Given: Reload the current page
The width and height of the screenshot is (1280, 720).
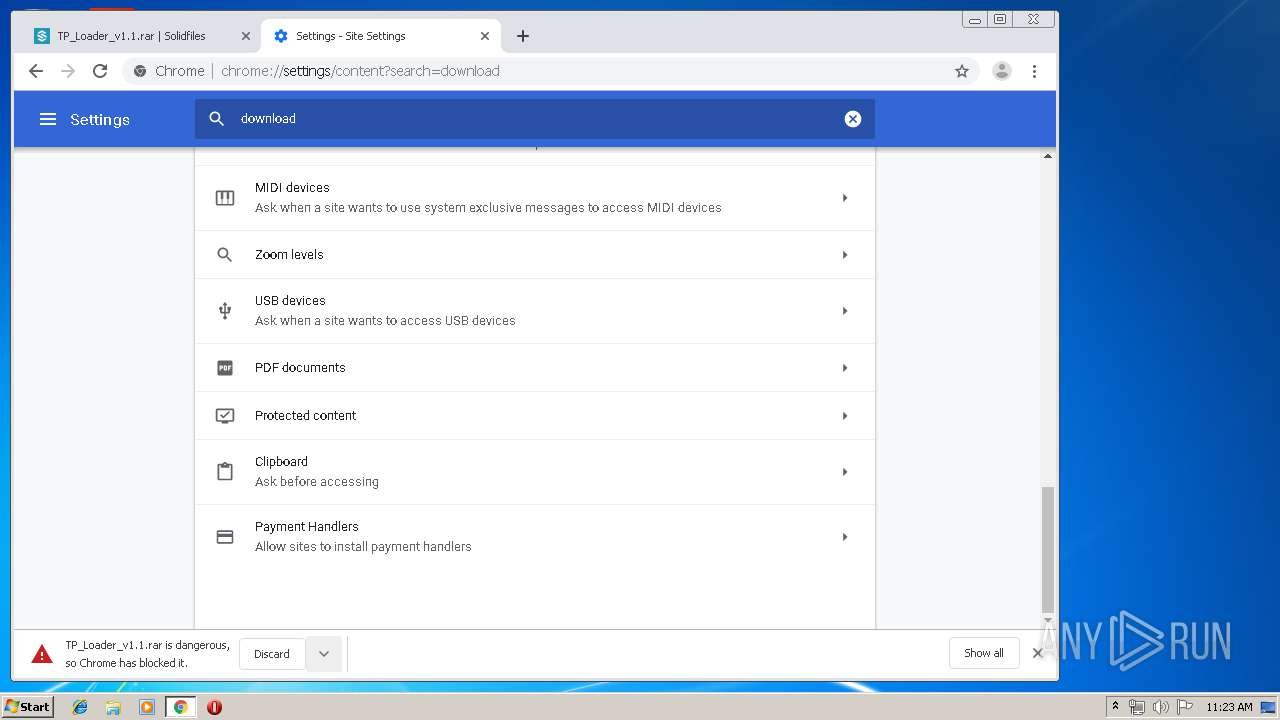Looking at the screenshot, I should [x=100, y=71].
